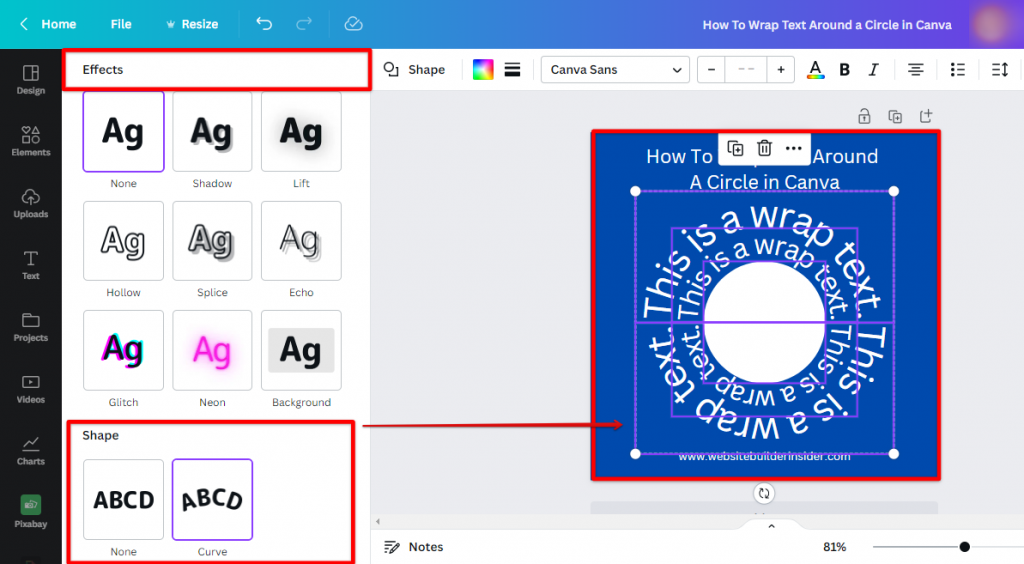This screenshot has height=564, width=1024.
Task: Toggle italic formatting
Action: click(874, 69)
